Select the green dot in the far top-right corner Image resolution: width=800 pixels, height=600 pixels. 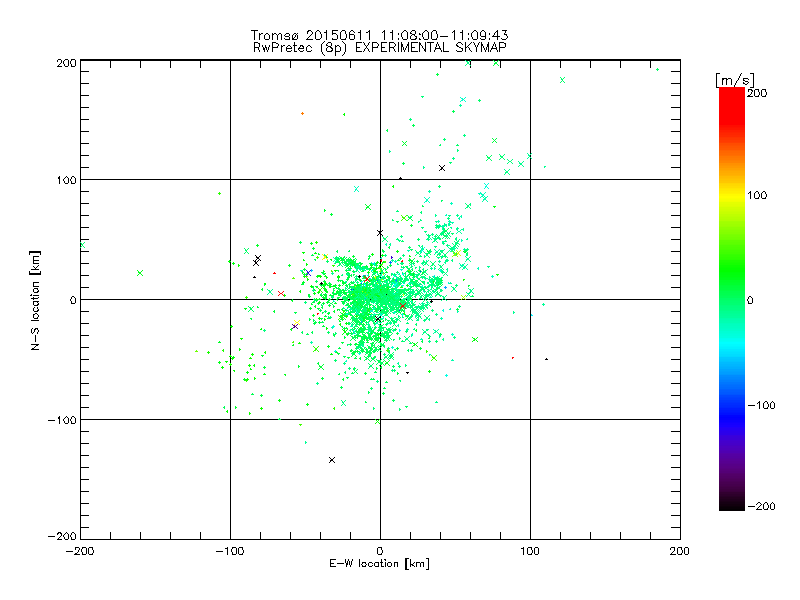pyautogui.click(x=658, y=69)
